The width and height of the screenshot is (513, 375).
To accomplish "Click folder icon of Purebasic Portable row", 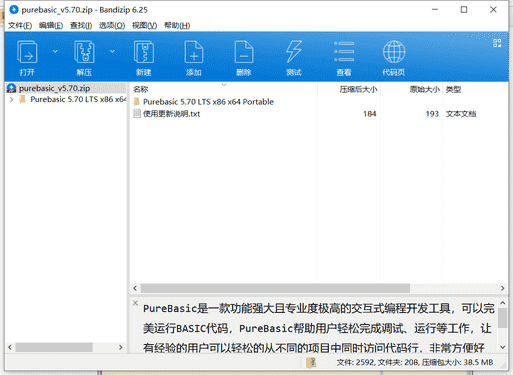I will click(x=137, y=101).
